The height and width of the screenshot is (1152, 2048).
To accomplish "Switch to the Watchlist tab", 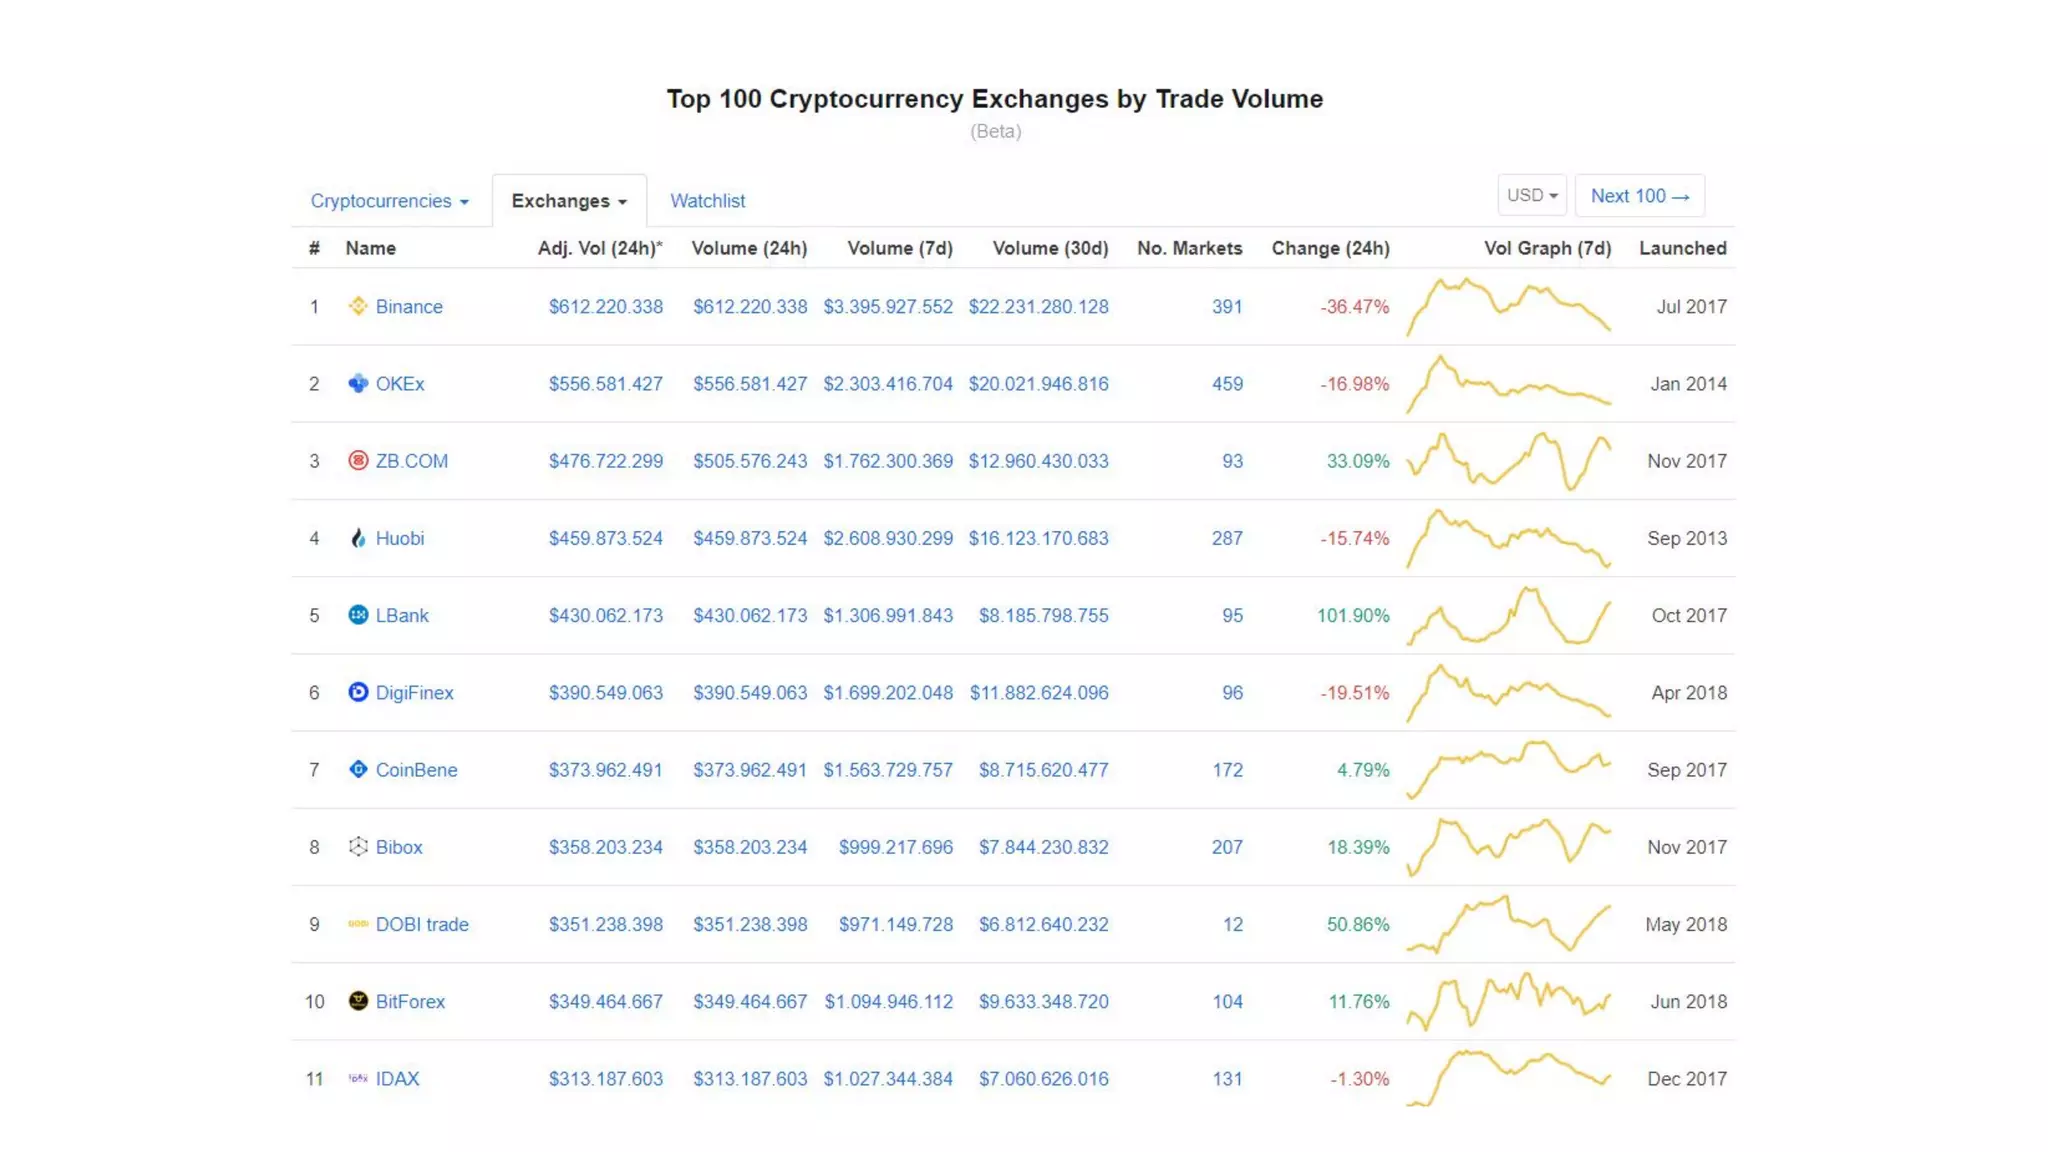I will pyautogui.click(x=707, y=201).
